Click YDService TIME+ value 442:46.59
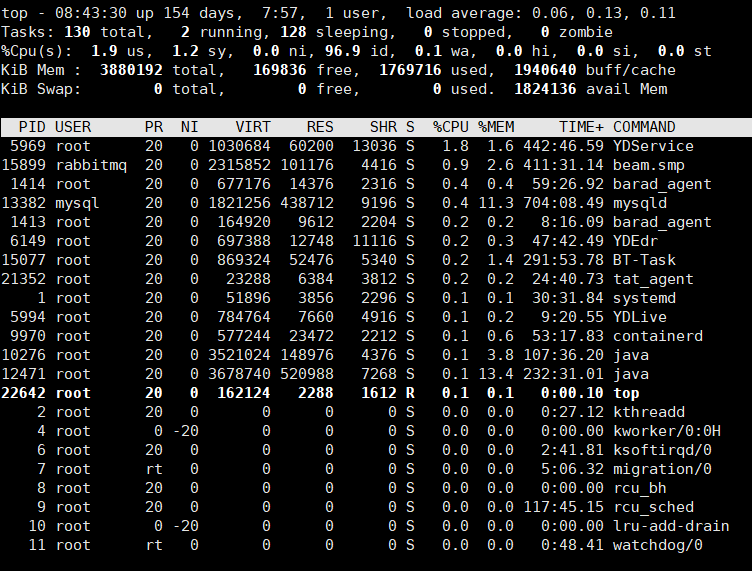The width and height of the screenshot is (752, 571). click(564, 146)
